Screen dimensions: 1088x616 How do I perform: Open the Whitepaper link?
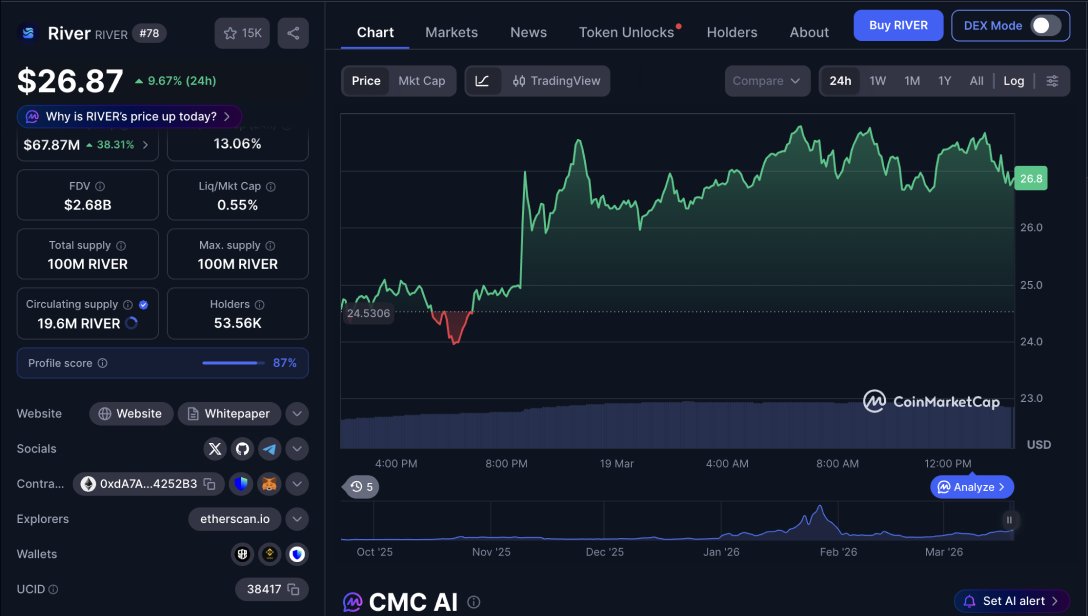229,413
